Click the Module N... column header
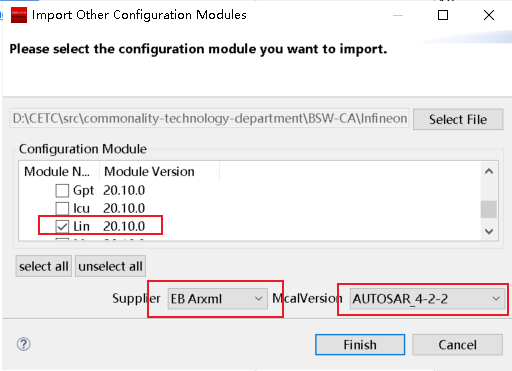This screenshot has height=371, width=512. pos(59,171)
